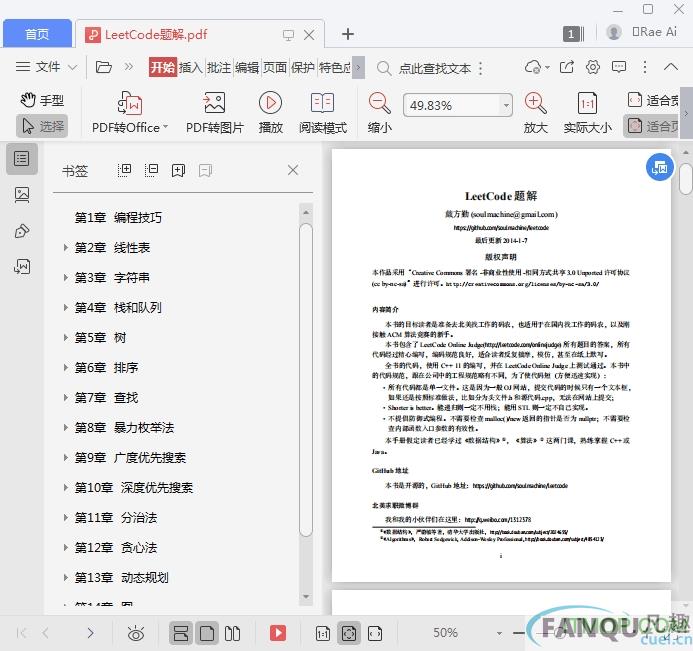The image size is (693, 651).
Task: Open bookmark 第7章 查找
Action: [107, 398]
